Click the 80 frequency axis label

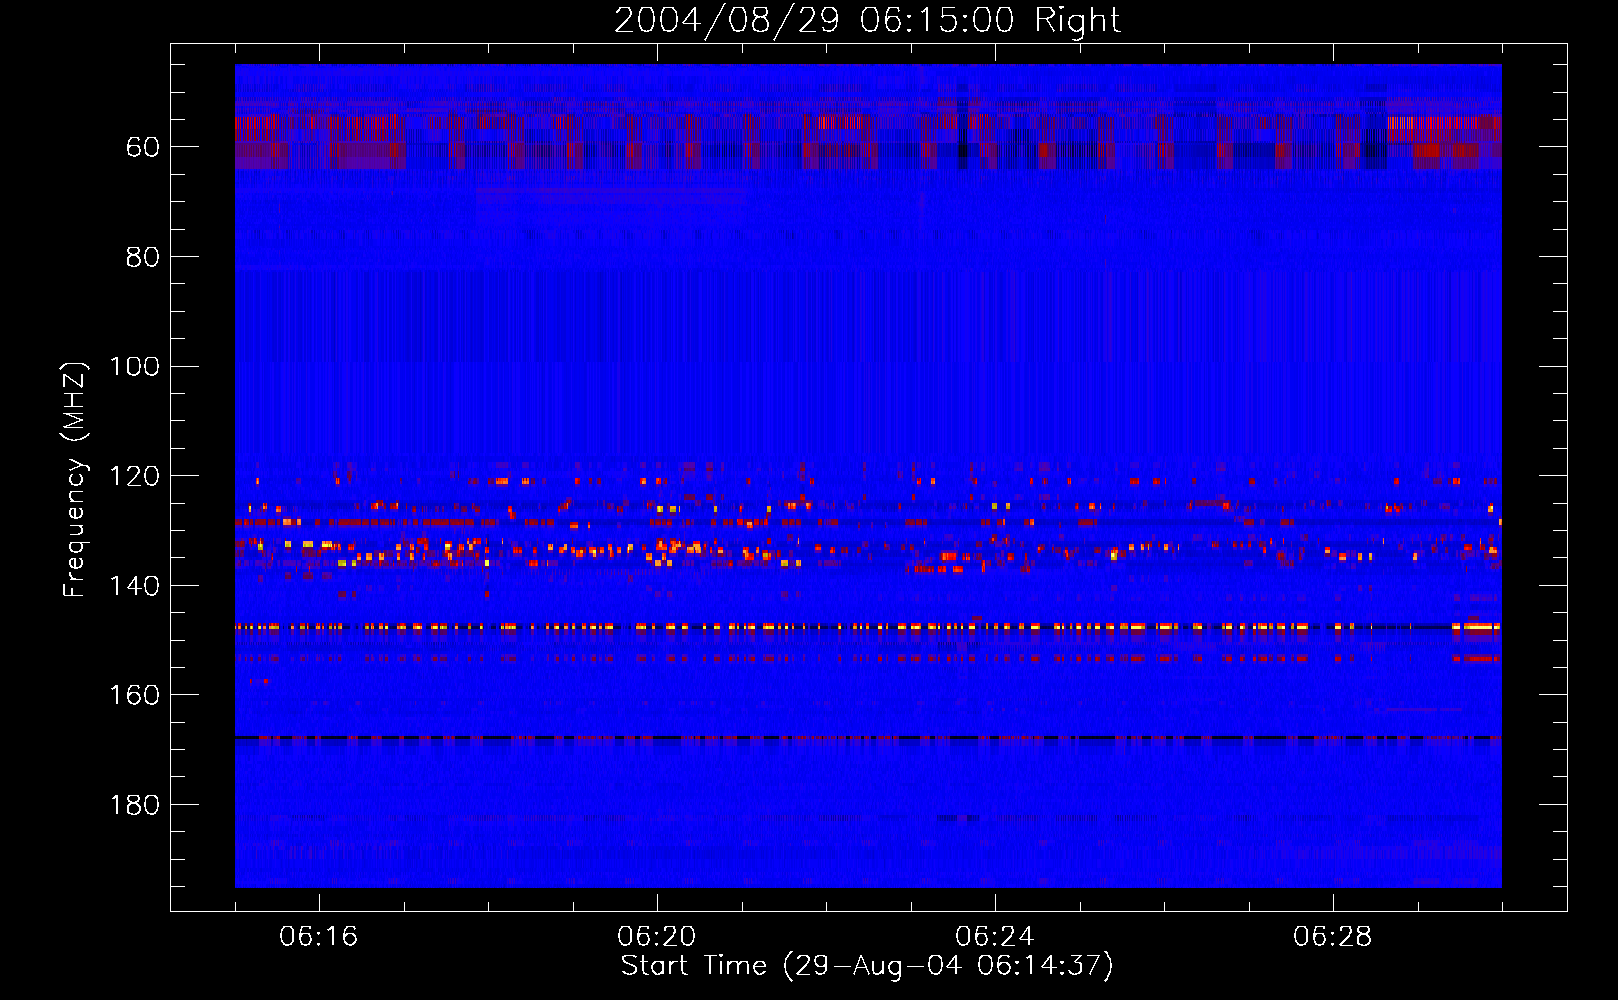point(143,257)
